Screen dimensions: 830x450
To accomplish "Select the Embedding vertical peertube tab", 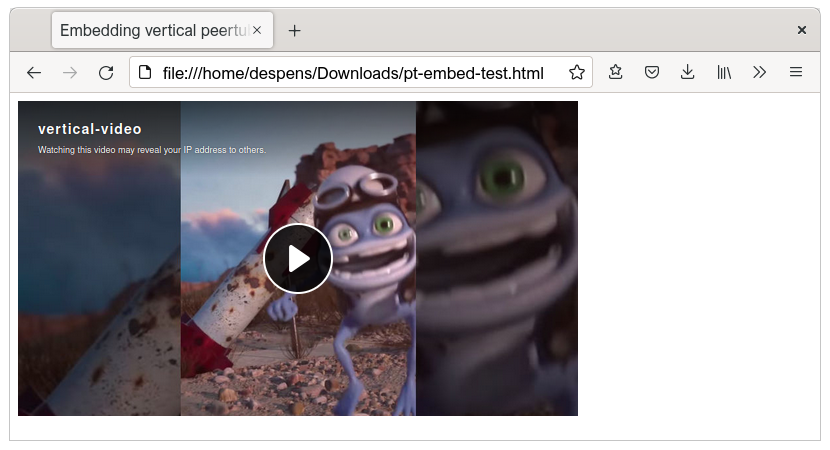I will 163,30.
